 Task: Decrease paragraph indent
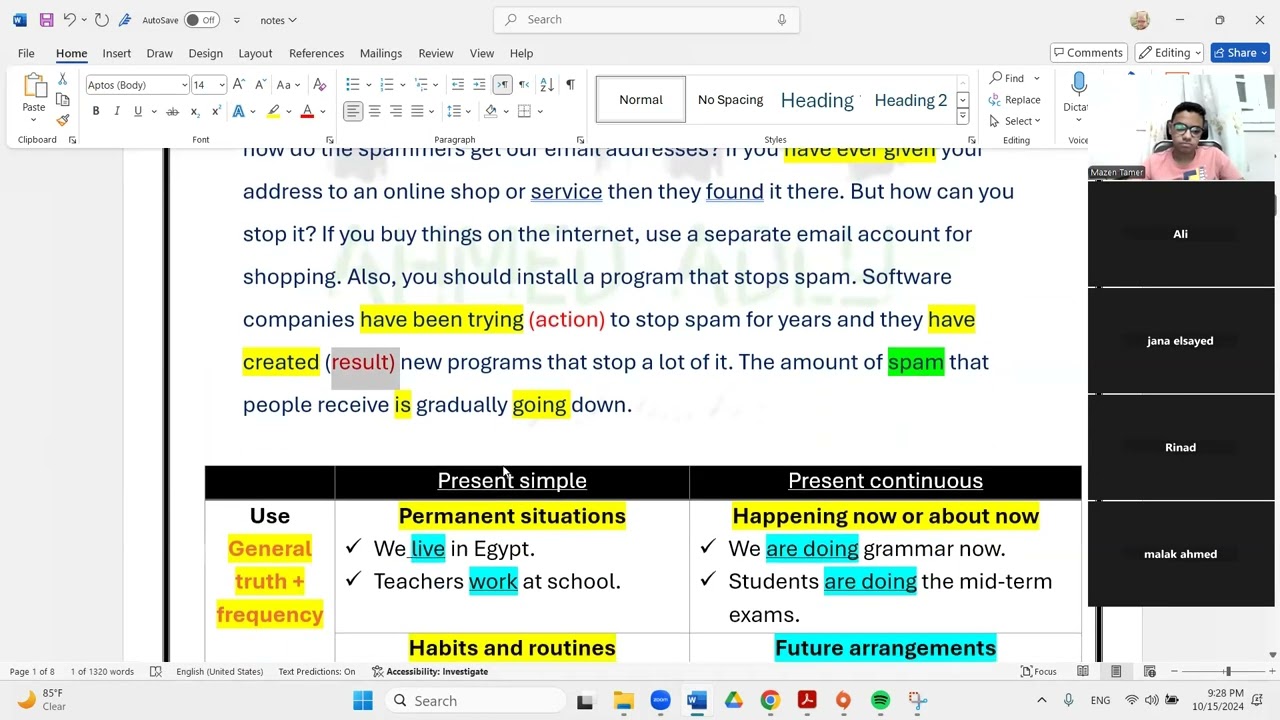tap(457, 85)
